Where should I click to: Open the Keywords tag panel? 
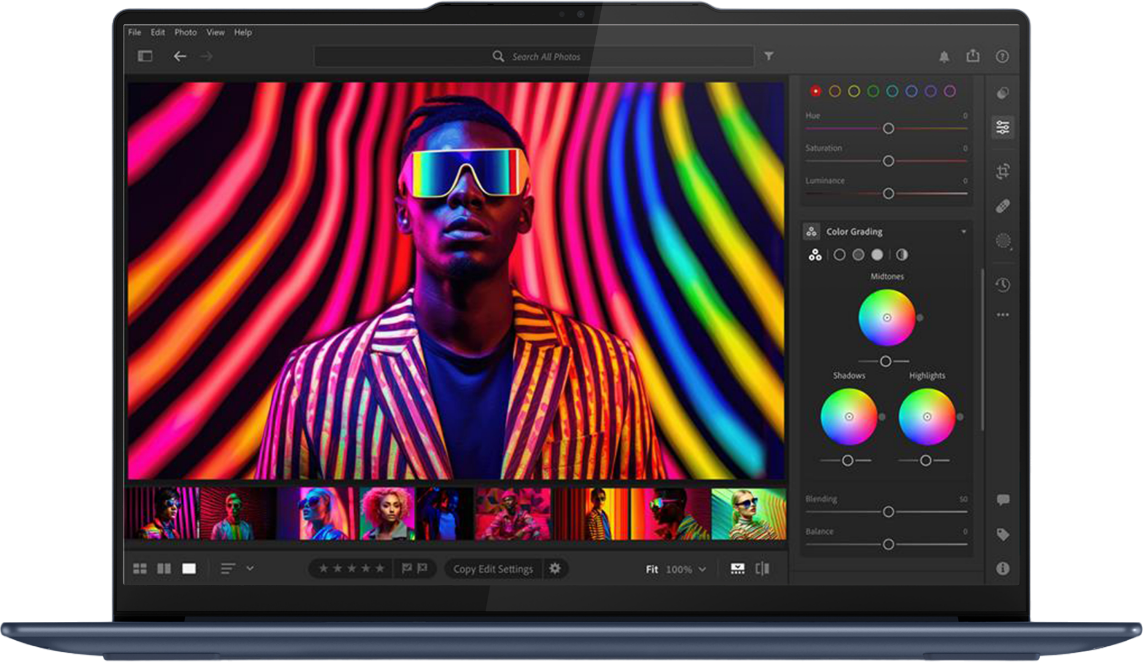(x=1002, y=535)
